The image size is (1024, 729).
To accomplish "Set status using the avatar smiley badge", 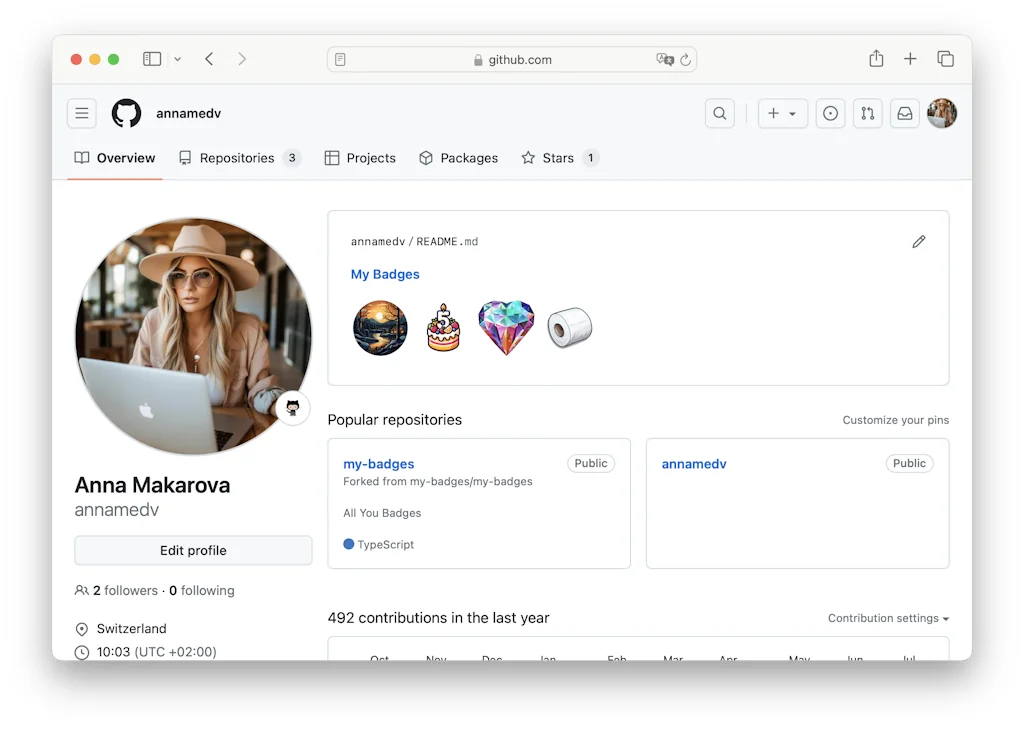I will click(x=293, y=407).
